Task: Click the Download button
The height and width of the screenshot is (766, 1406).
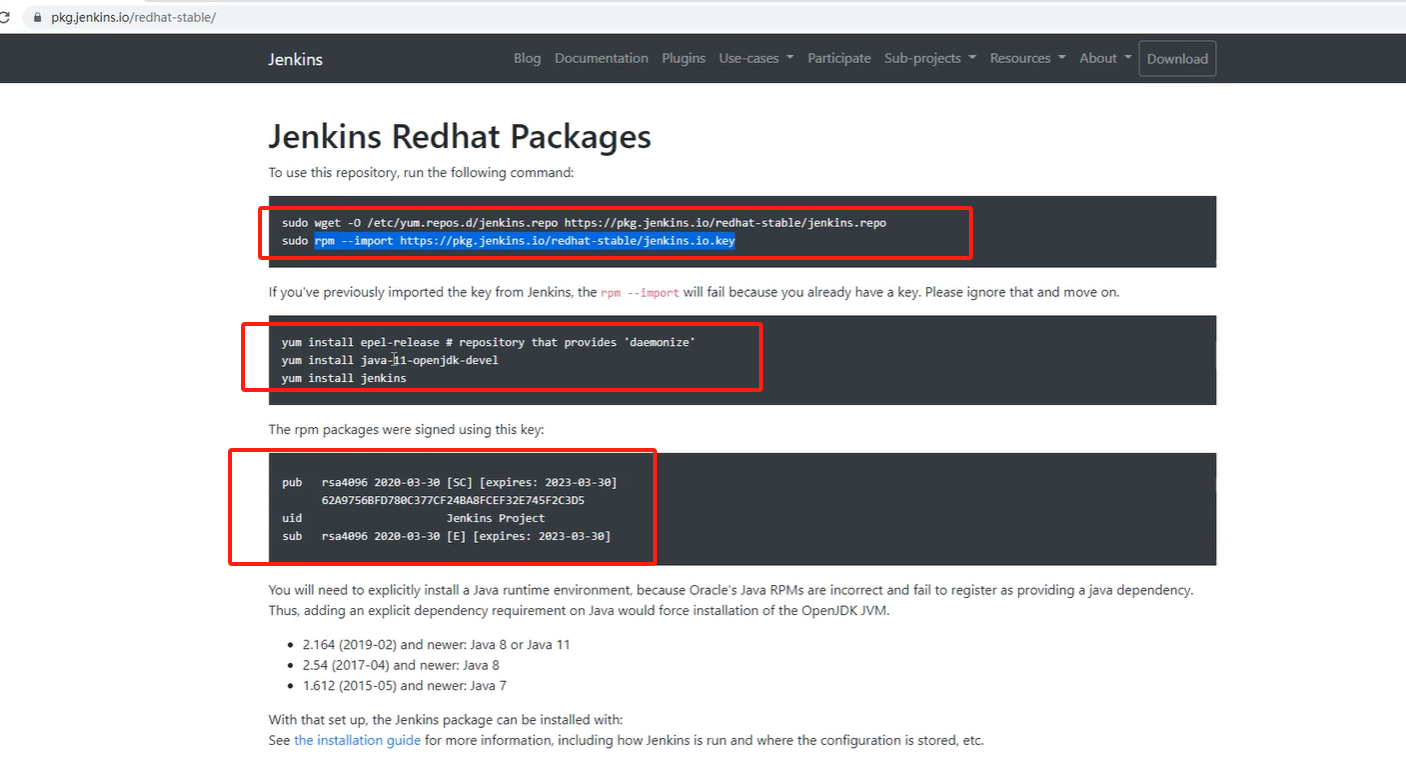Action: coord(1177,59)
